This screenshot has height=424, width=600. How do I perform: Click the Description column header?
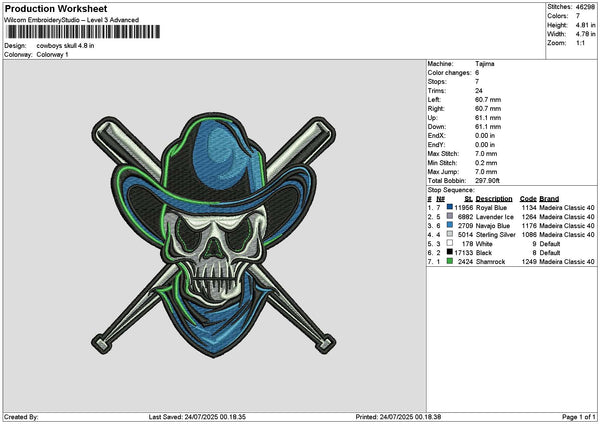494,198
